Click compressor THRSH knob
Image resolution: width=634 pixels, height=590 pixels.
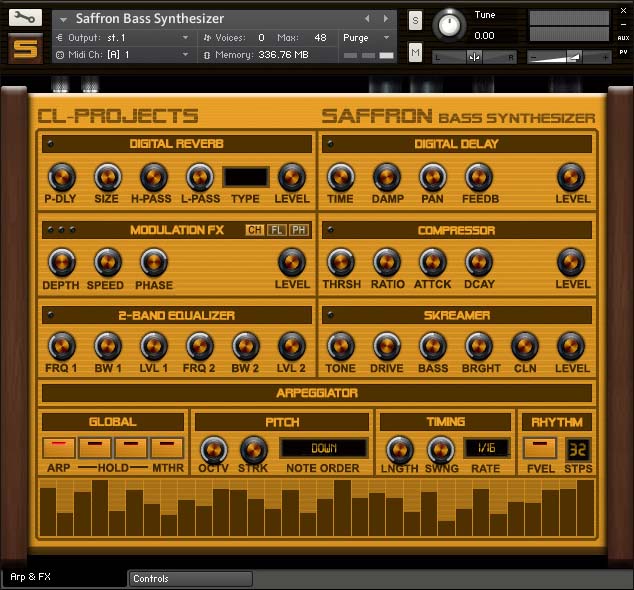(341, 262)
